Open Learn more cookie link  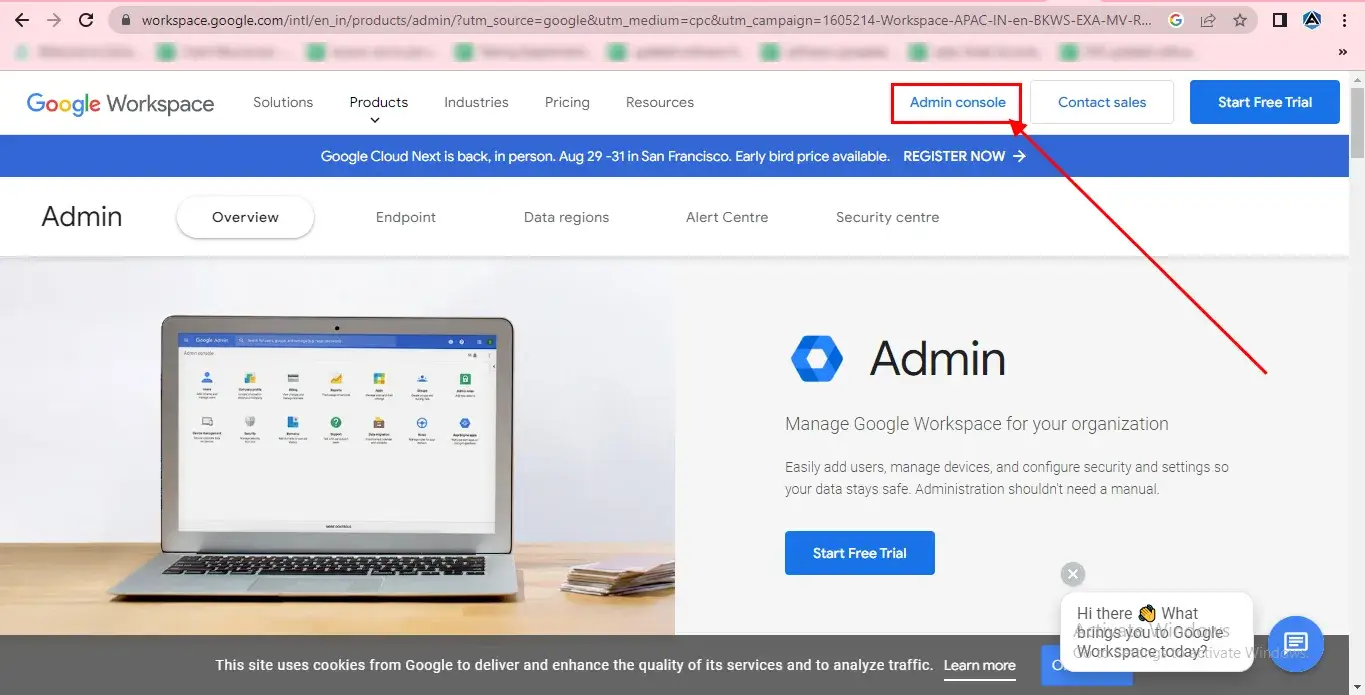(x=979, y=665)
